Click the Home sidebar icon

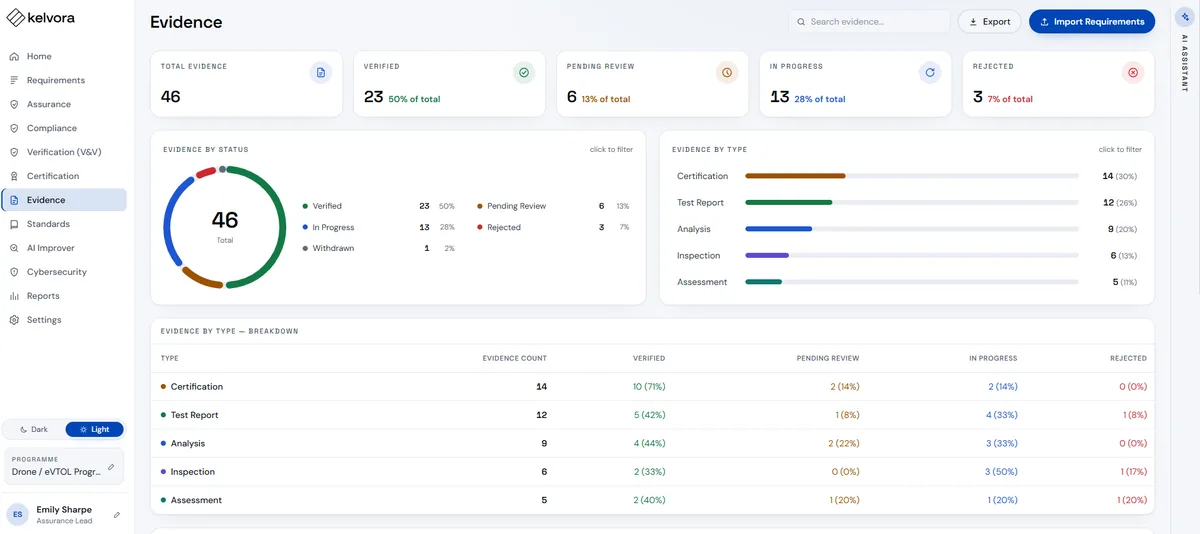coord(14,56)
